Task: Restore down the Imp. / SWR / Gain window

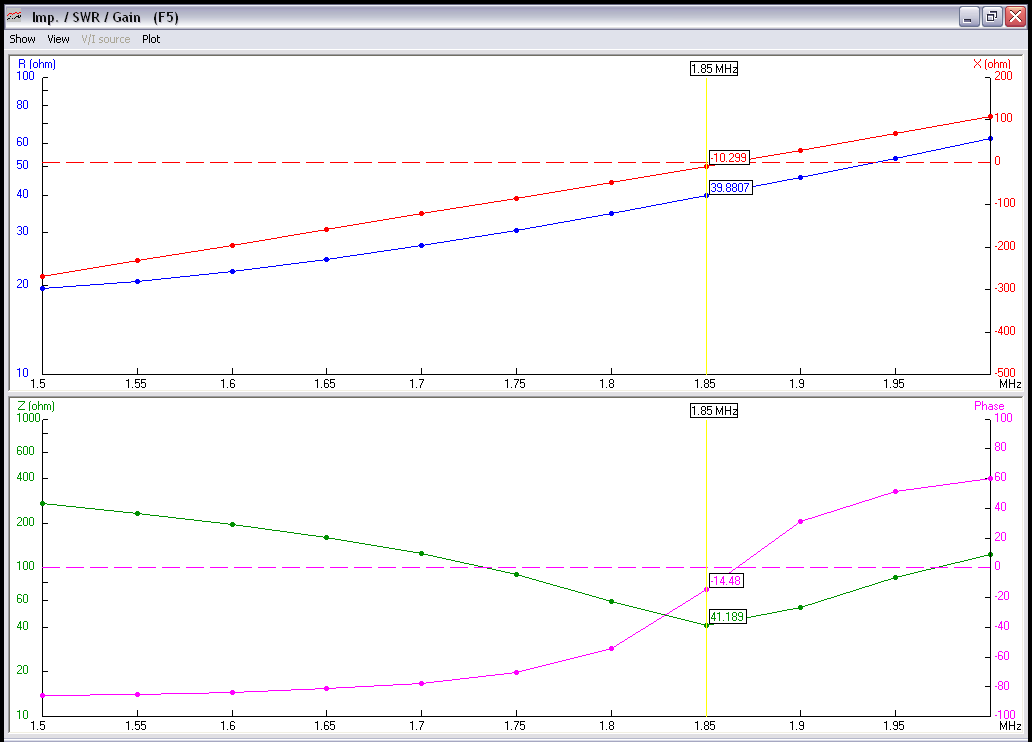Action: tap(991, 16)
